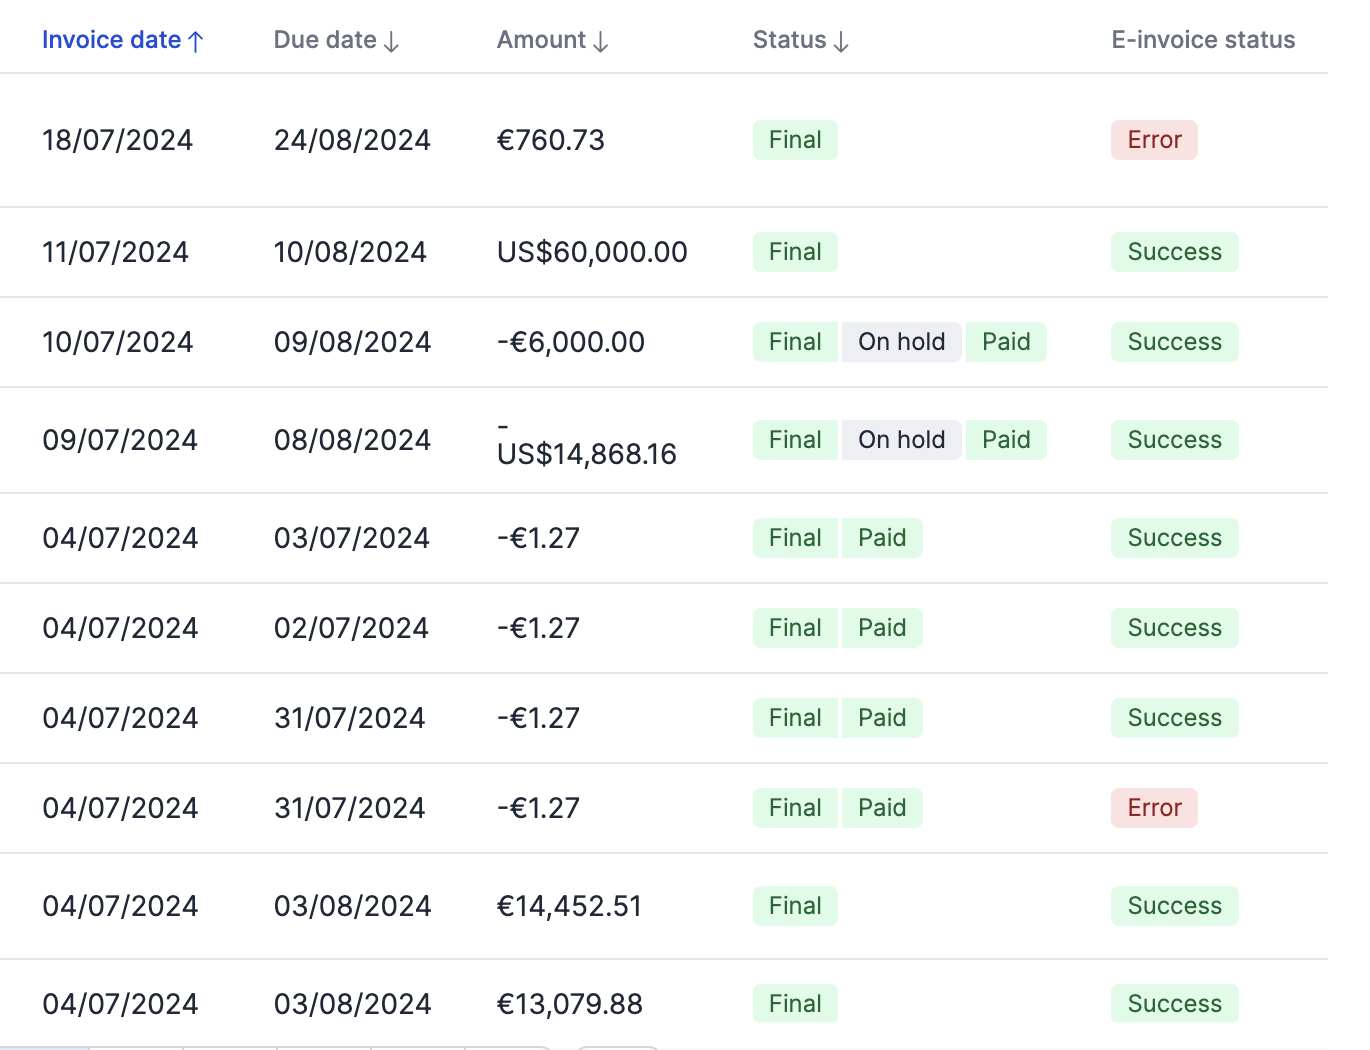Viewport: 1370px width, 1050px height.
Task: Click the Error badge on the €760.73 invoice
Action: click(x=1154, y=140)
